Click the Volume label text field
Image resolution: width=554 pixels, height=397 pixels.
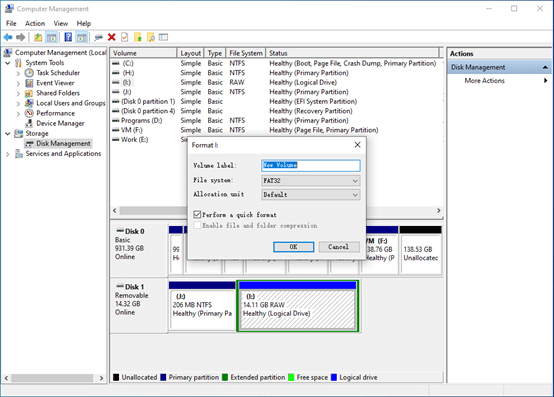[x=311, y=165]
